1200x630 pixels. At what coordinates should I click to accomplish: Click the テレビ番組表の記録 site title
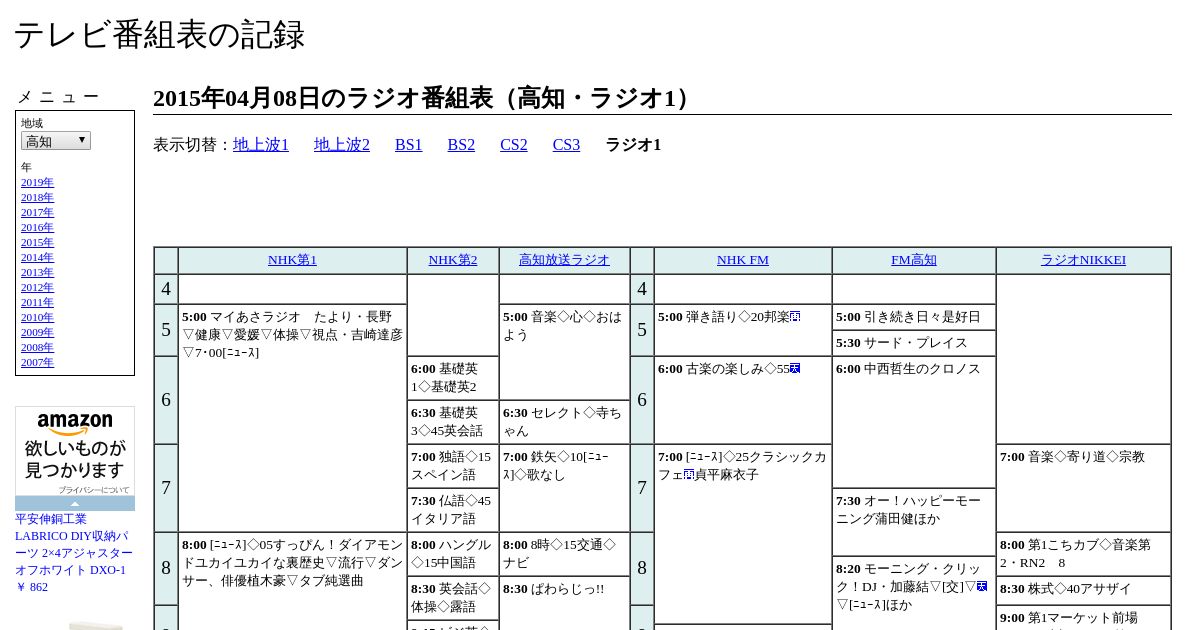(x=159, y=35)
